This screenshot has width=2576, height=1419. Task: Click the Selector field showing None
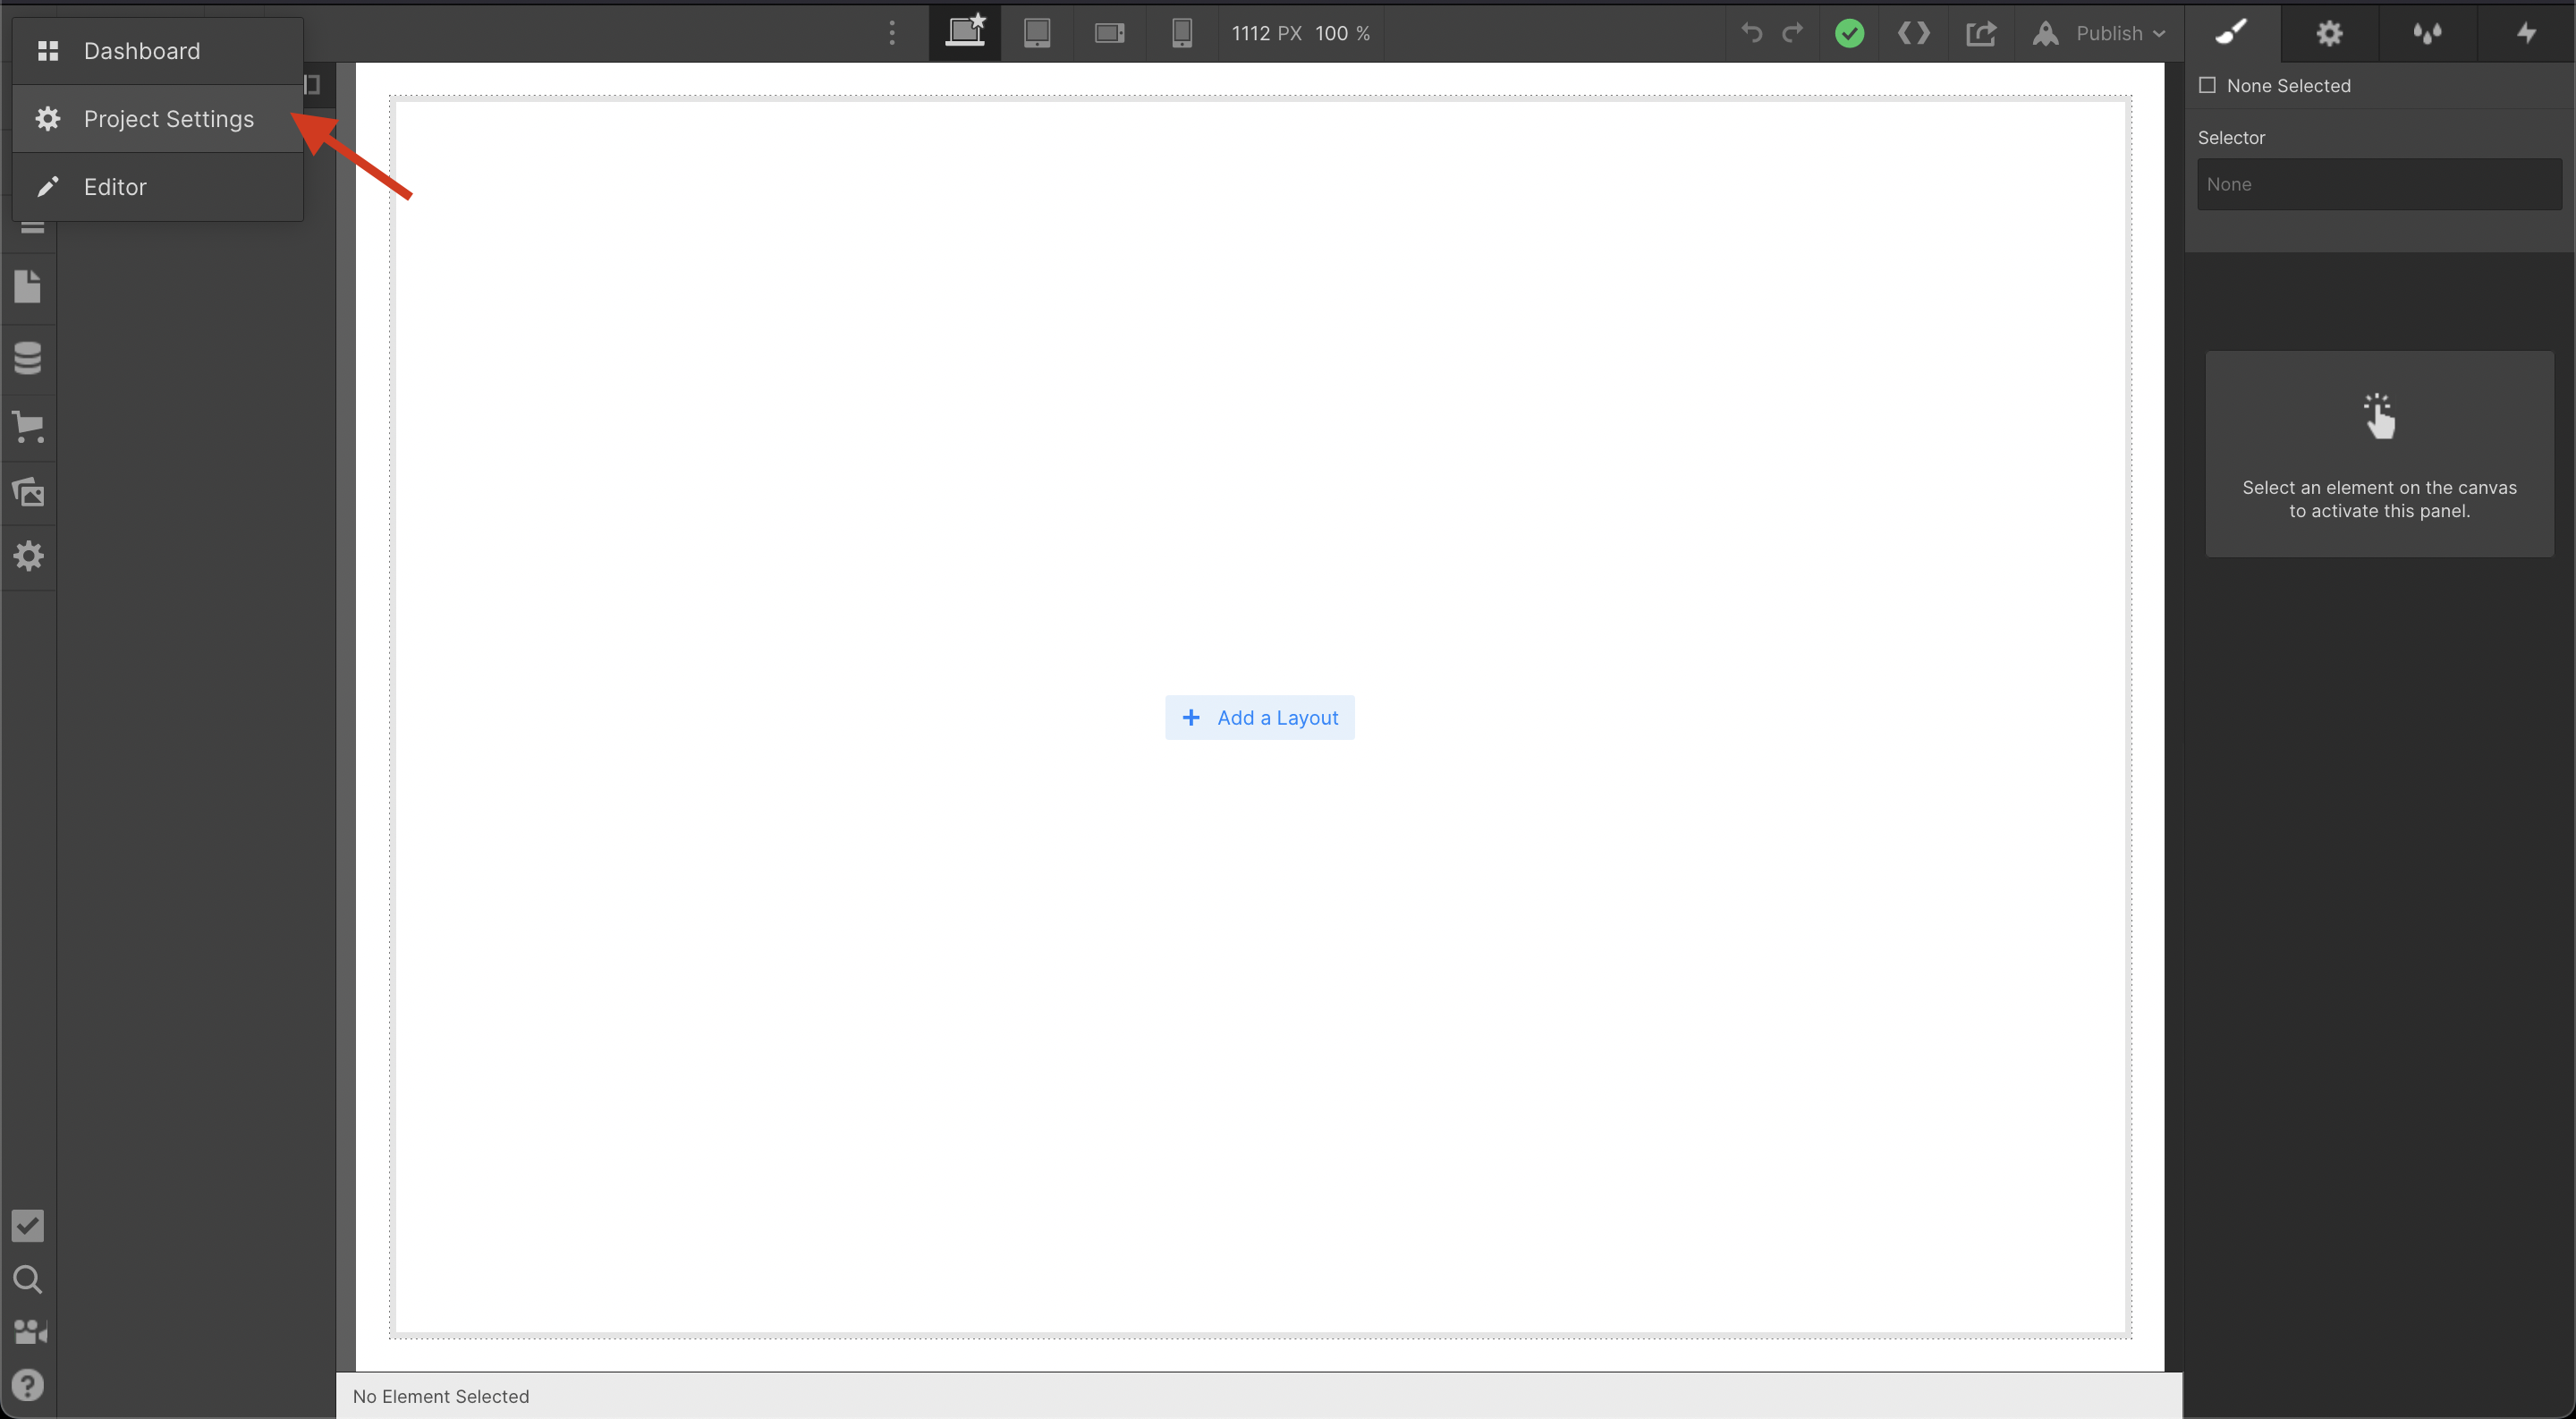[2378, 184]
